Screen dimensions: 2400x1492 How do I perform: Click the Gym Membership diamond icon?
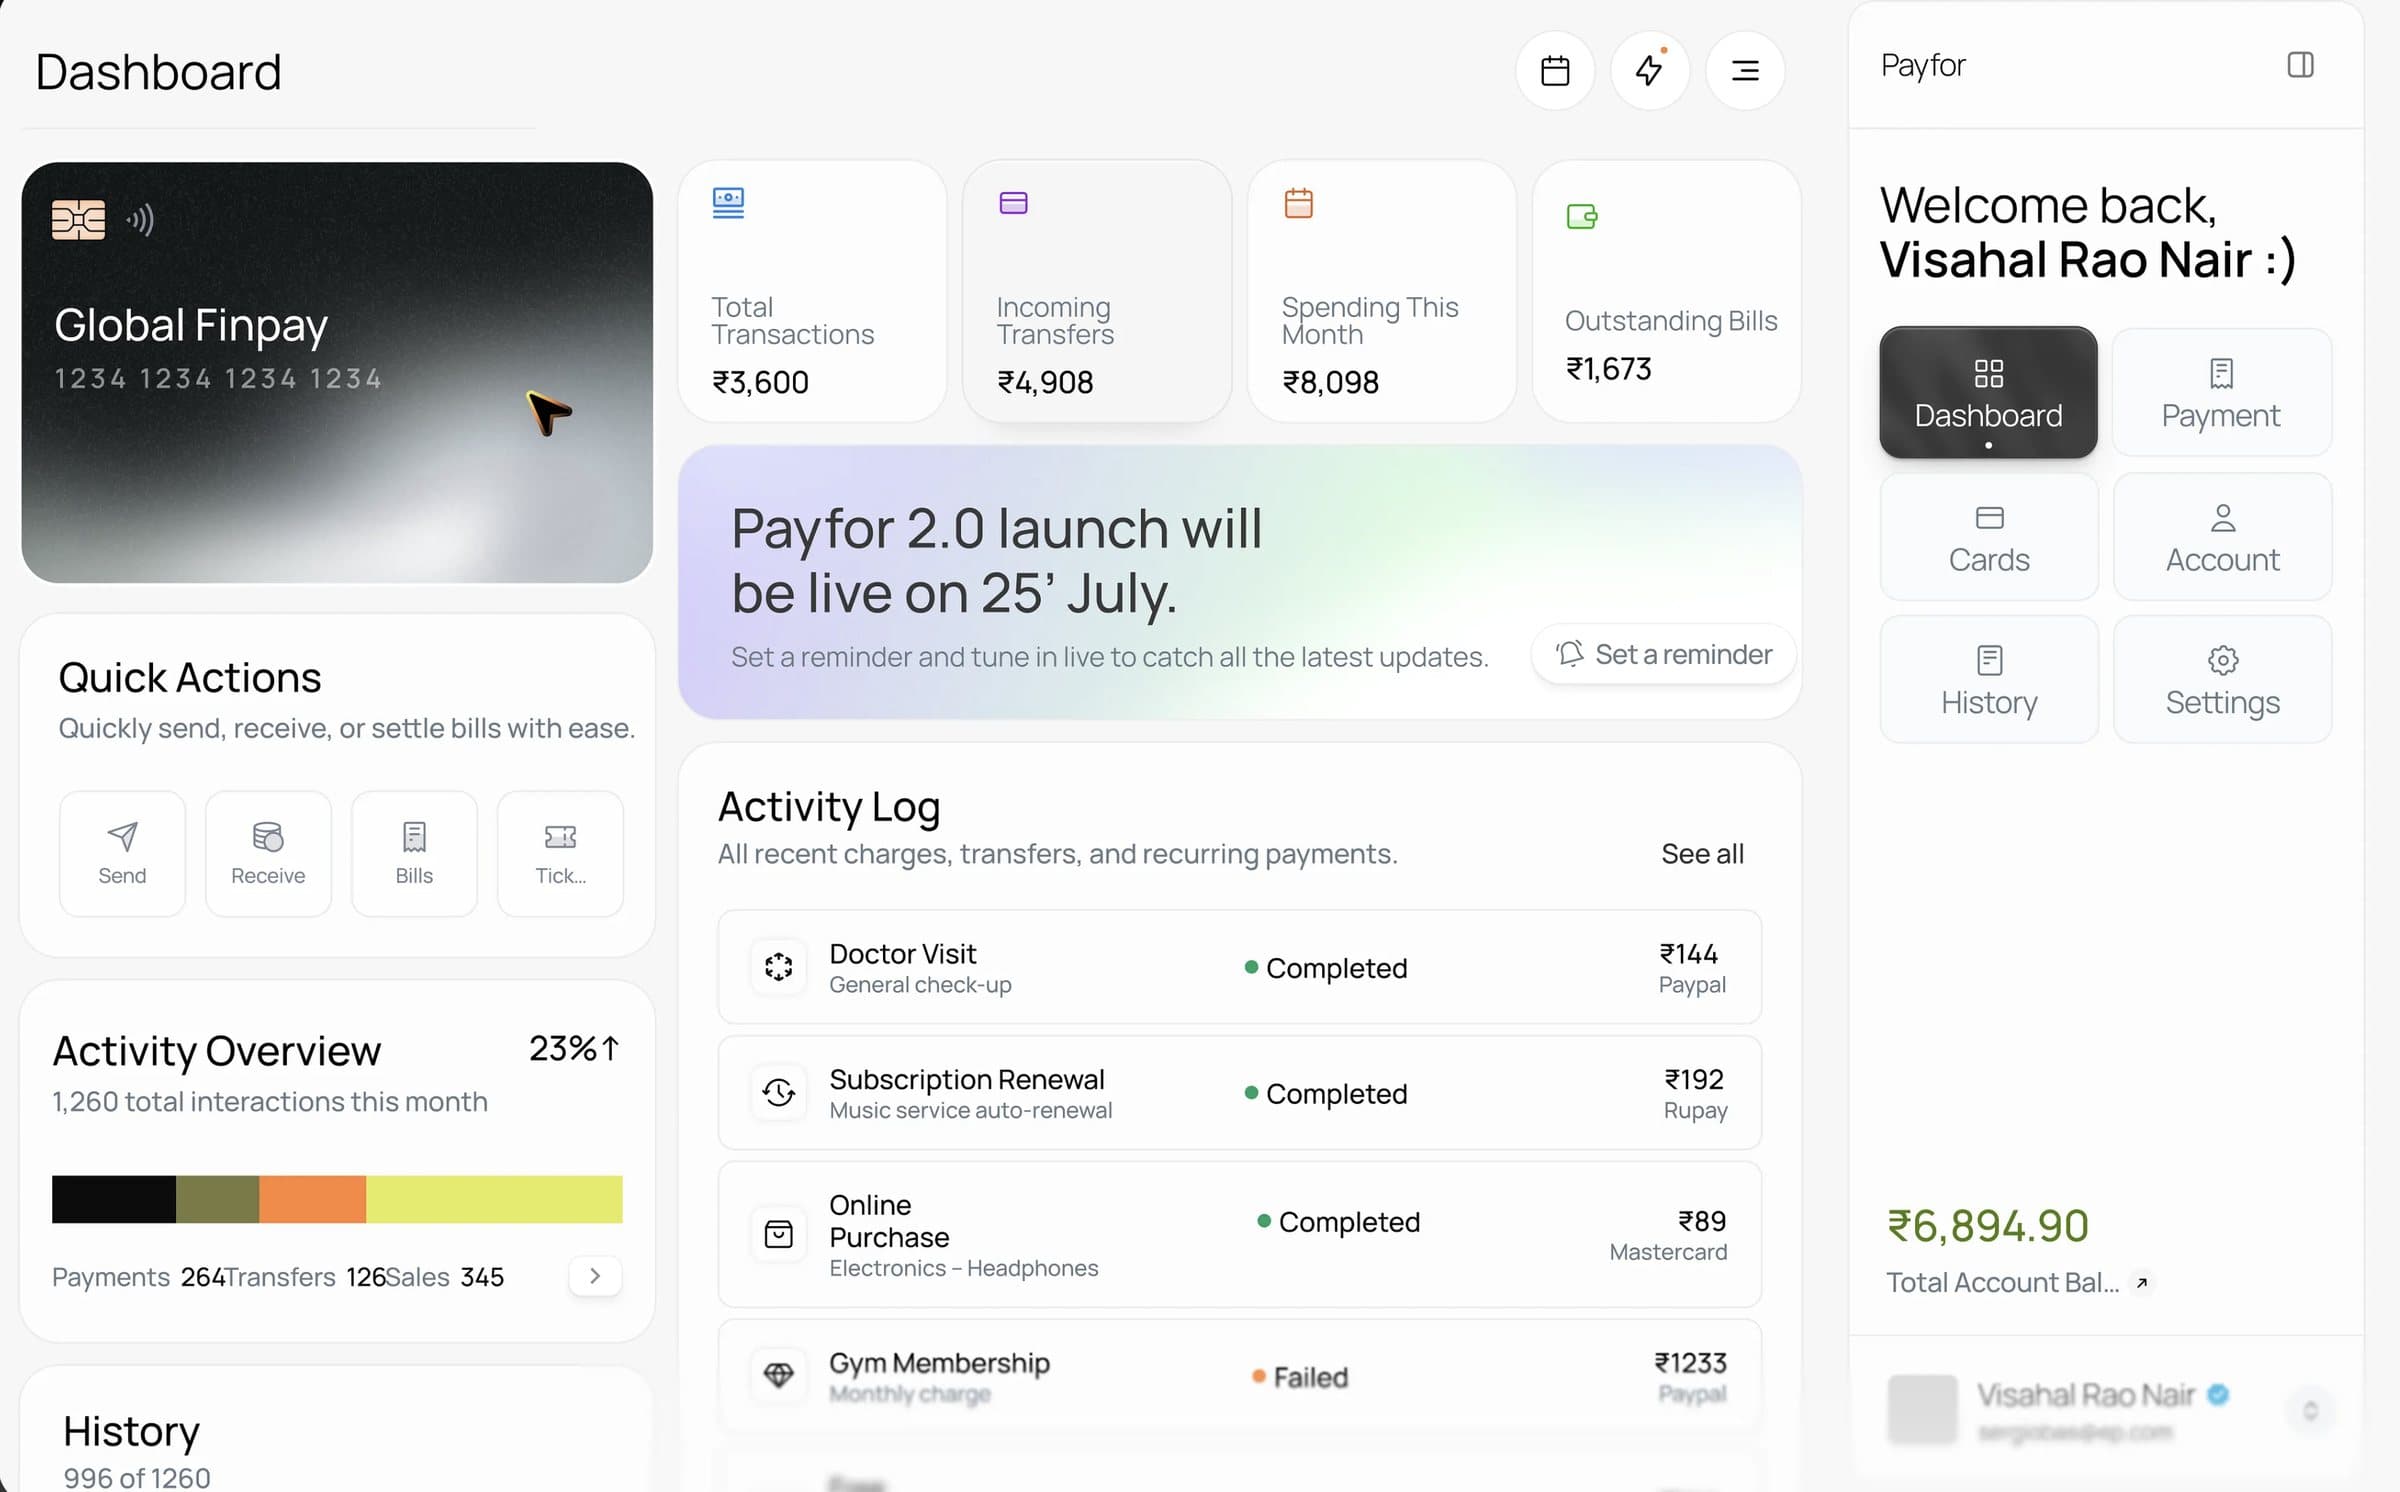[x=778, y=1375]
